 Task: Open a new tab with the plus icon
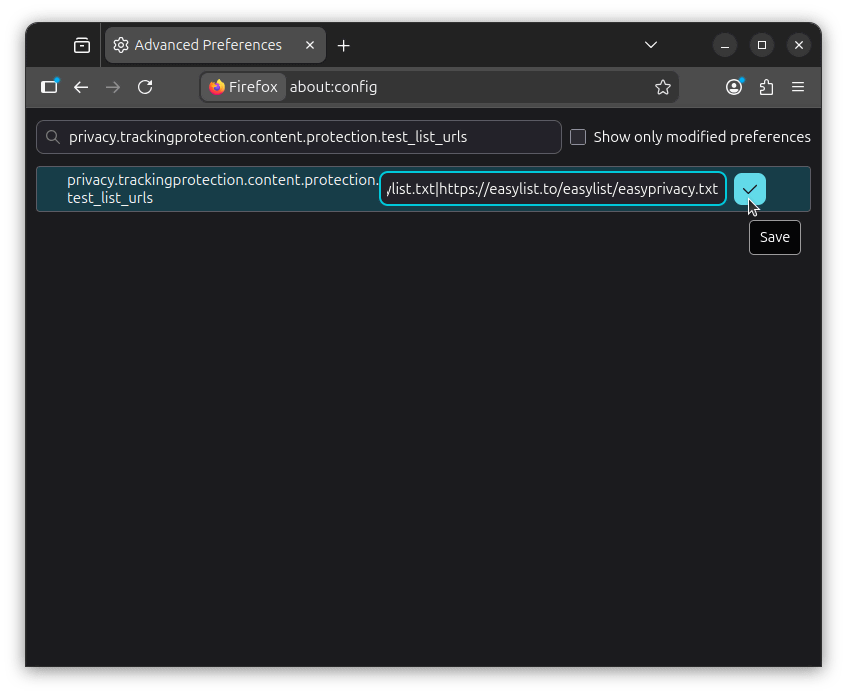343,45
